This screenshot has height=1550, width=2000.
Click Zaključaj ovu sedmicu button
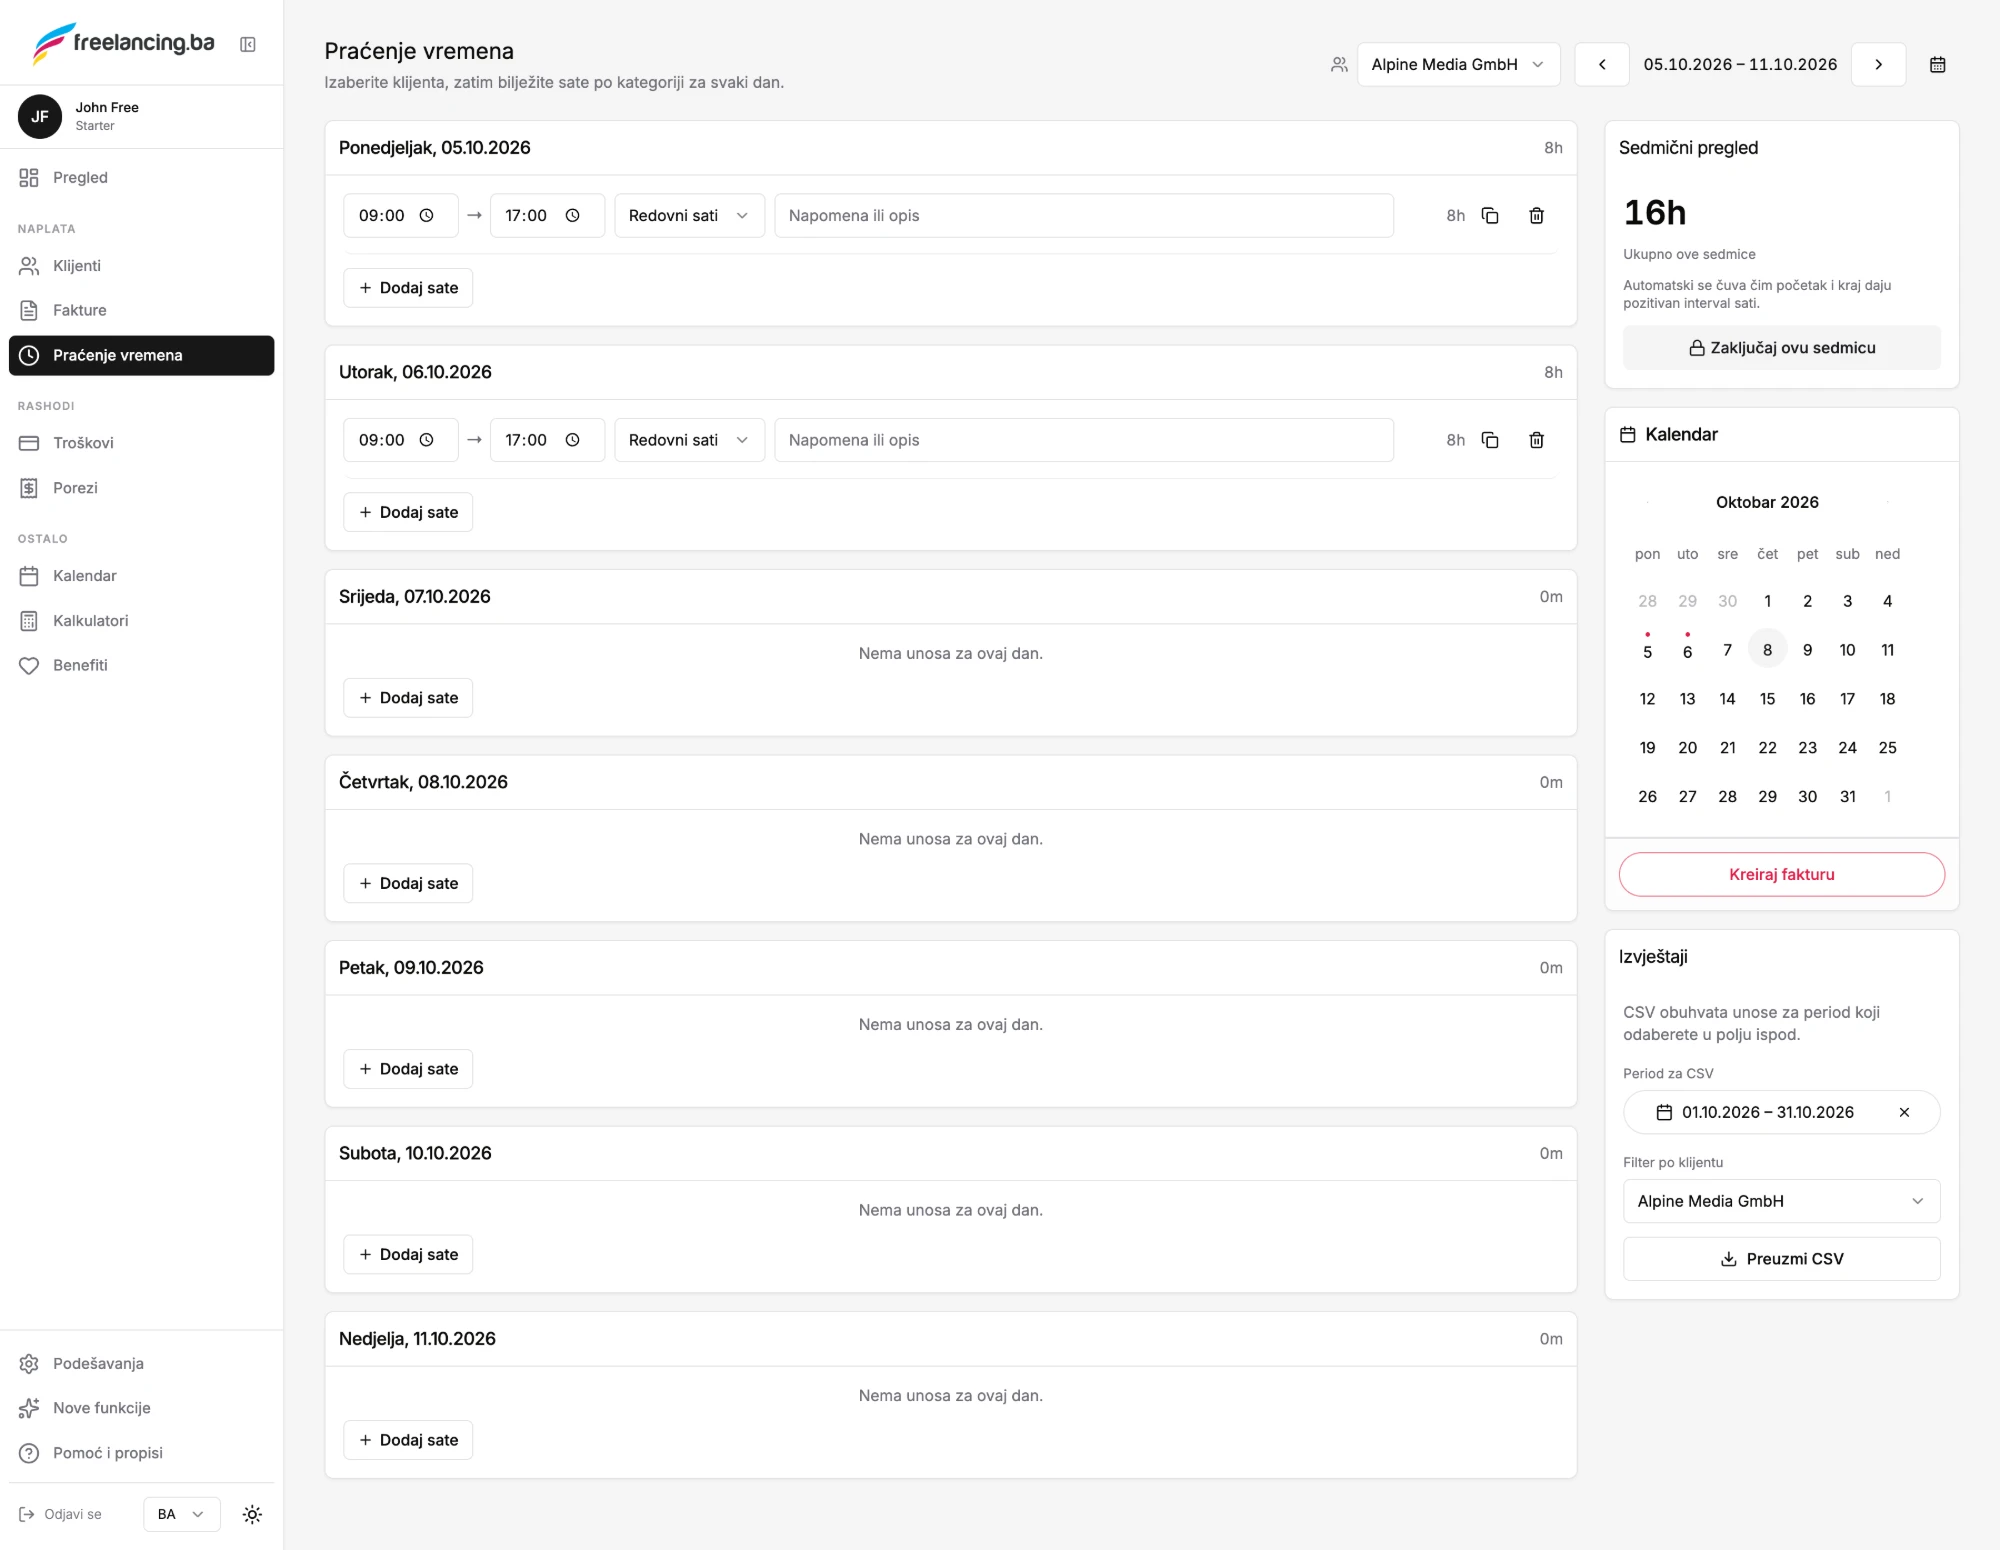pos(1781,348)
